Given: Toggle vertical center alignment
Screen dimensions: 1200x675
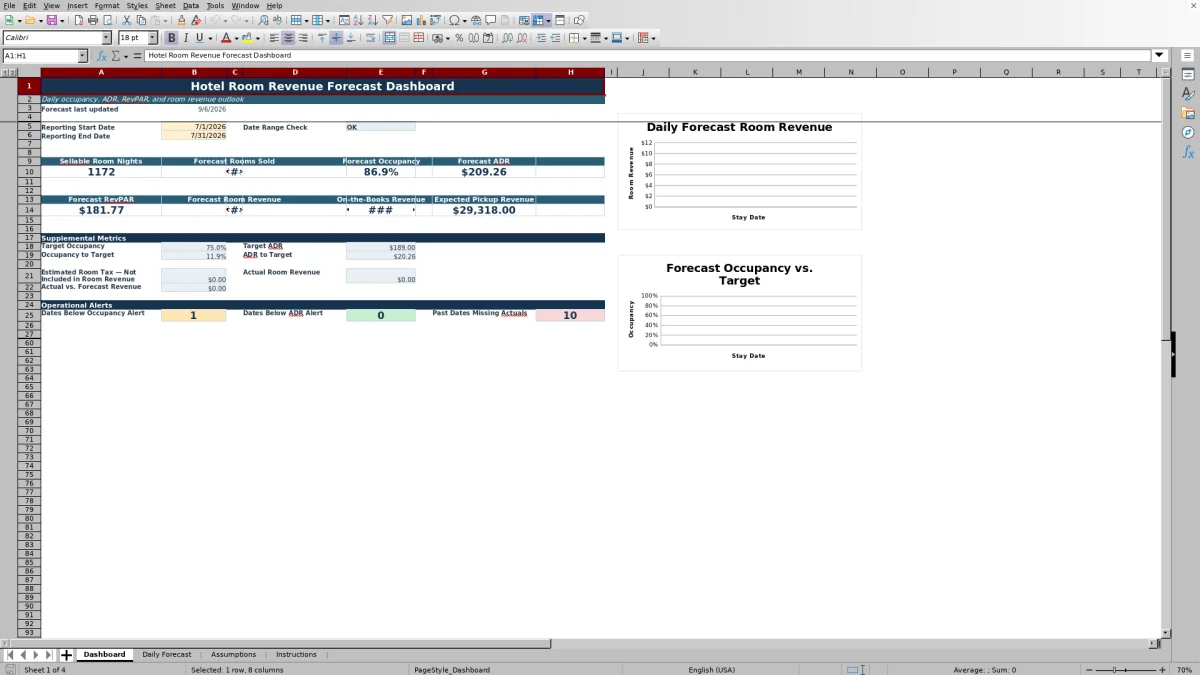Looking at the screenshot, I should tap(336, 38).
